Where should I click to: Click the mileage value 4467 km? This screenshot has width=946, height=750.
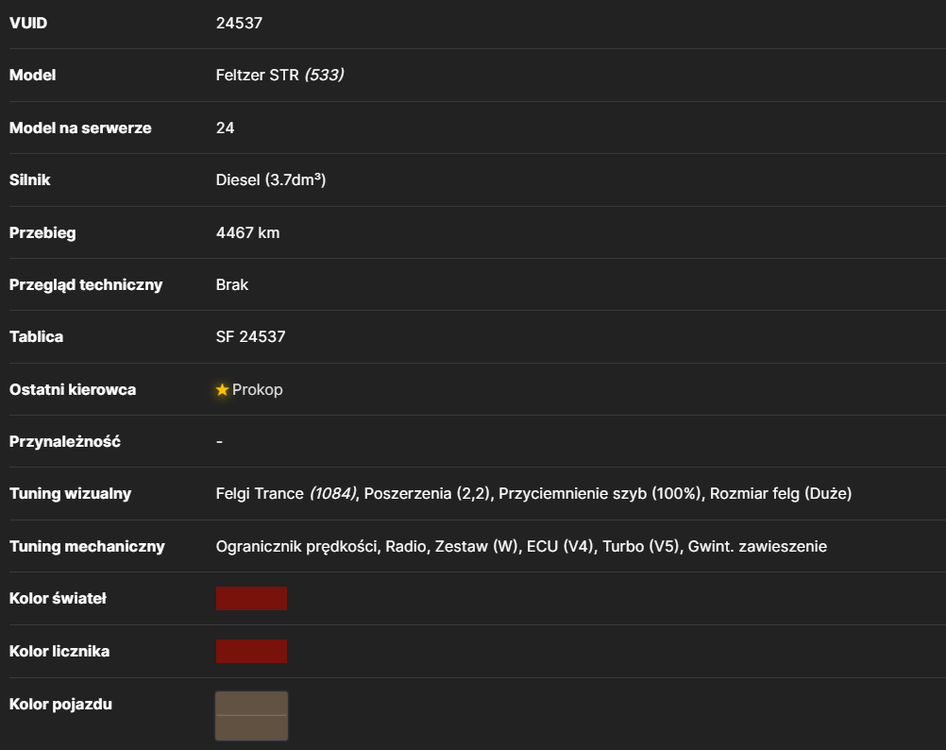pyautogui.click(x=247, y=233)
